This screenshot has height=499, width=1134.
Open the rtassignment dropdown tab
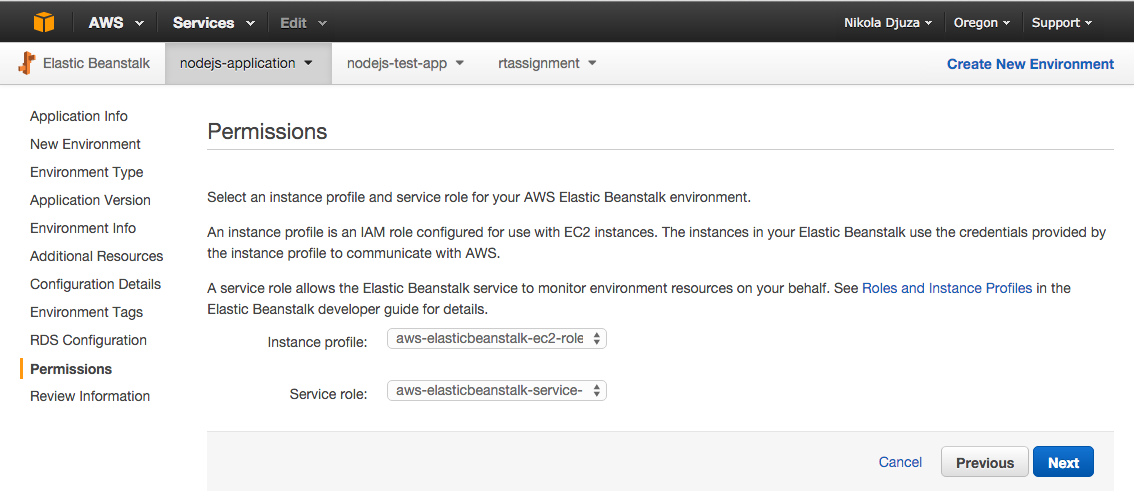coord(547,63)
